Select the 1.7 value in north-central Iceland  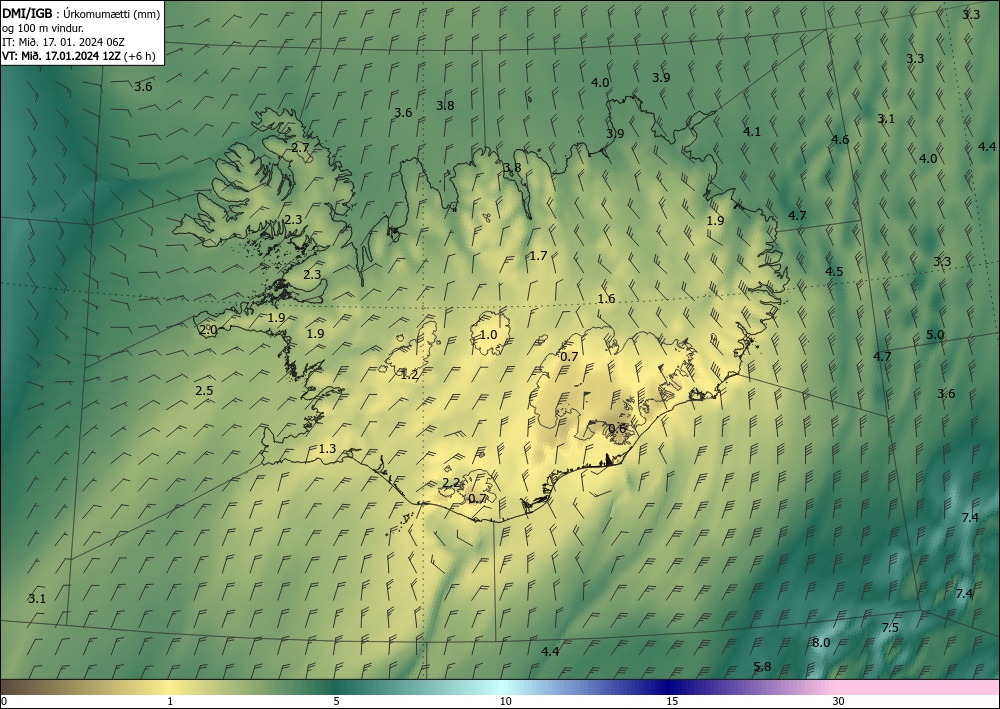538,256
